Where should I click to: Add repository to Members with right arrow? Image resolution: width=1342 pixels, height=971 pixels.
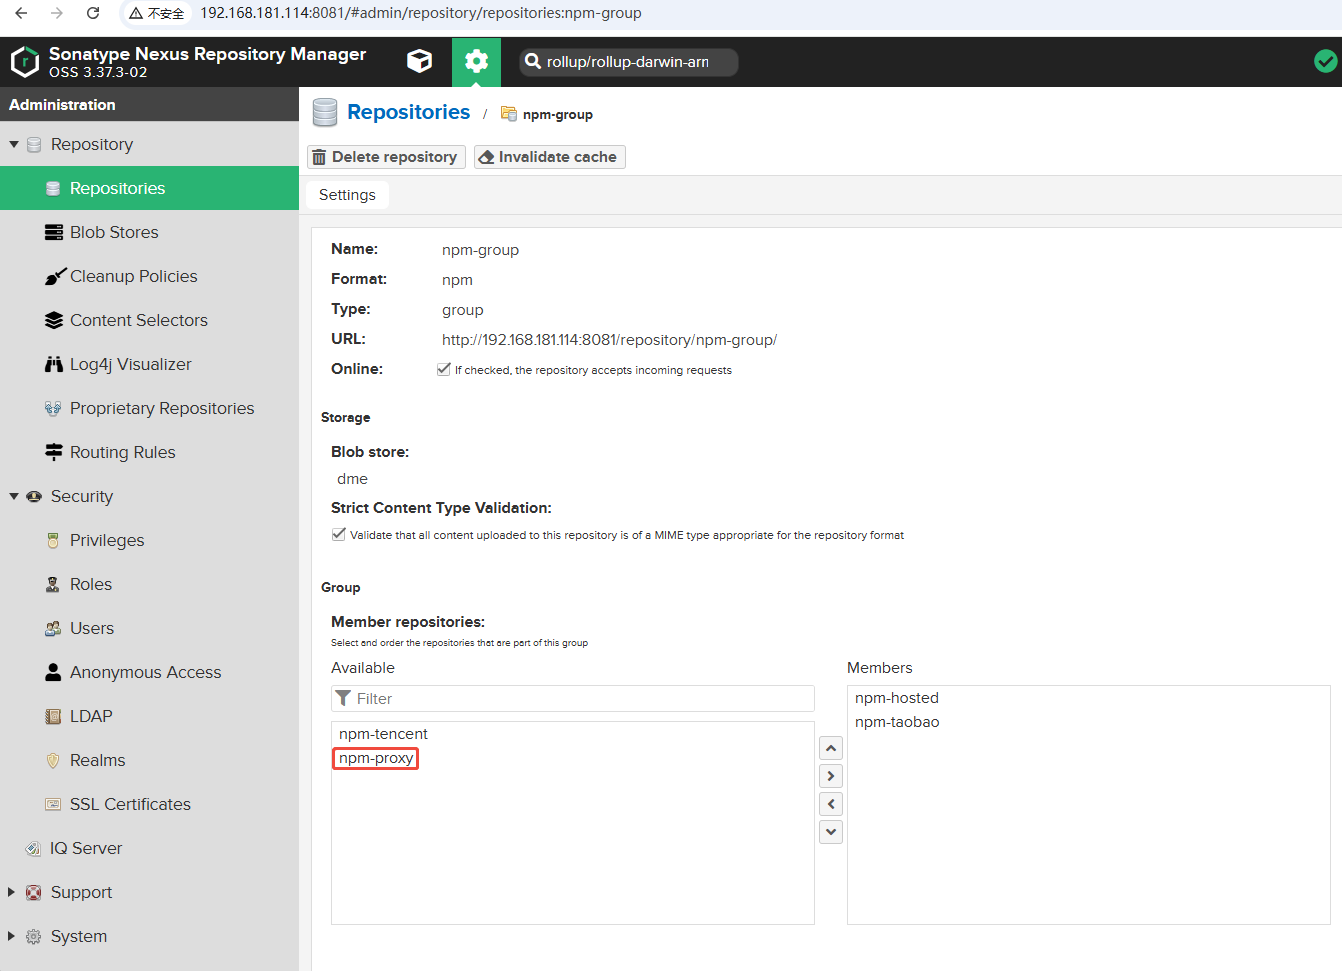[x=830, y=776]
